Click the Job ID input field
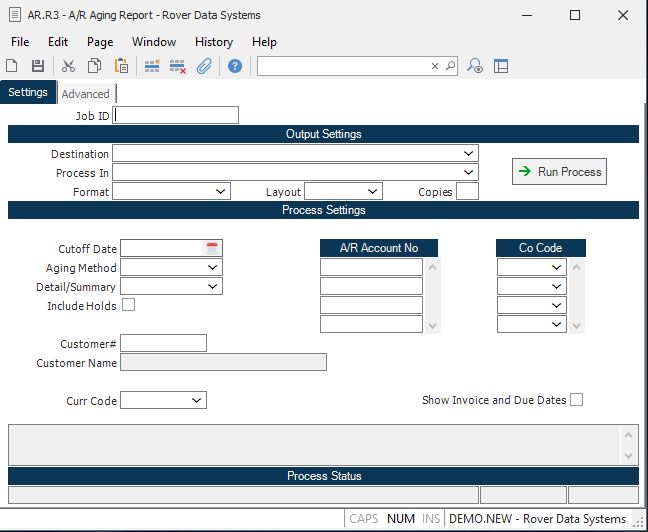This screenshot has width=648, height=532. pos(177,115)
